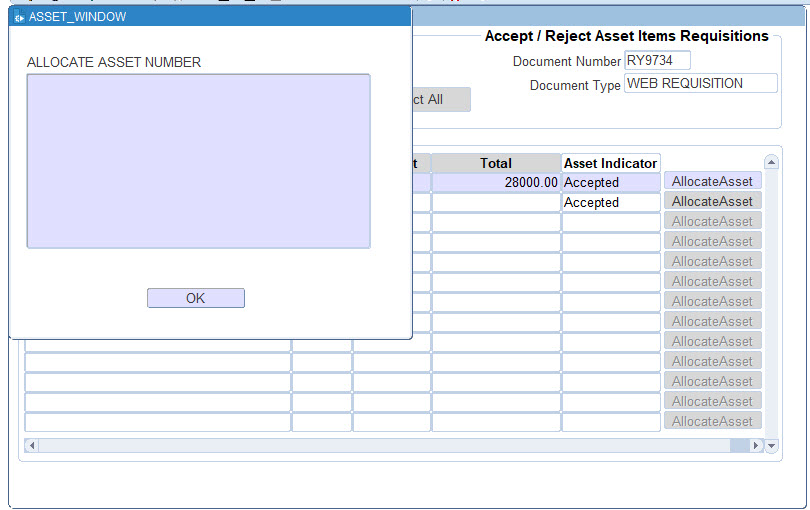Image resolution: width=810 pixels, height=510 pixels.
Task: Click the ASSET_WINDOW title bar icon
Action: pyautogui.click(x=19, y=17)
